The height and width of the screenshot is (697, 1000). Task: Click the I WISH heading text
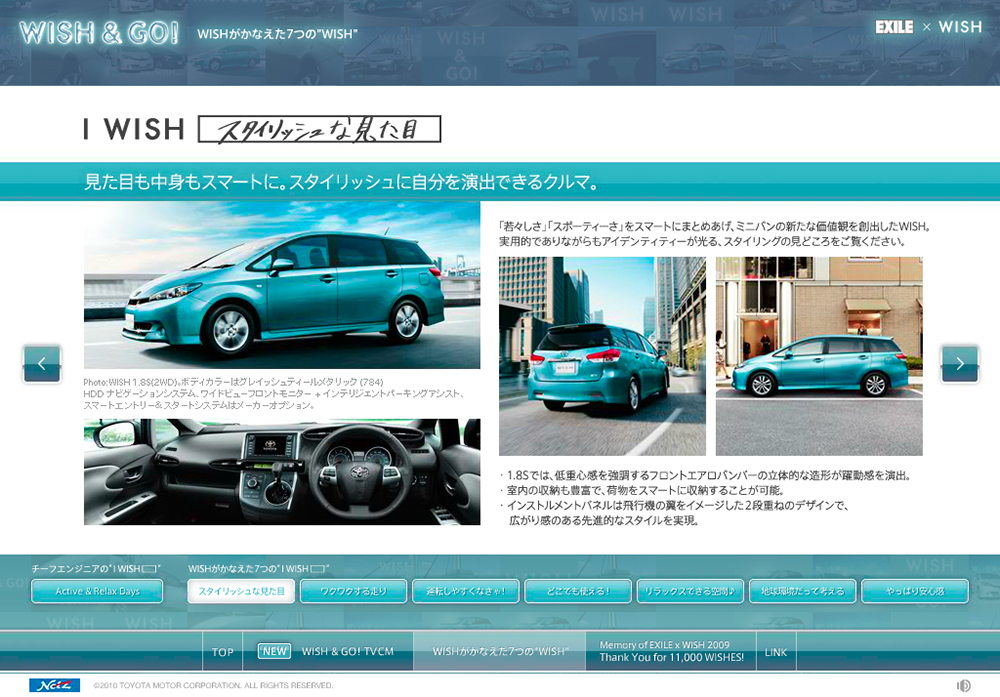(x=134, y=129)
